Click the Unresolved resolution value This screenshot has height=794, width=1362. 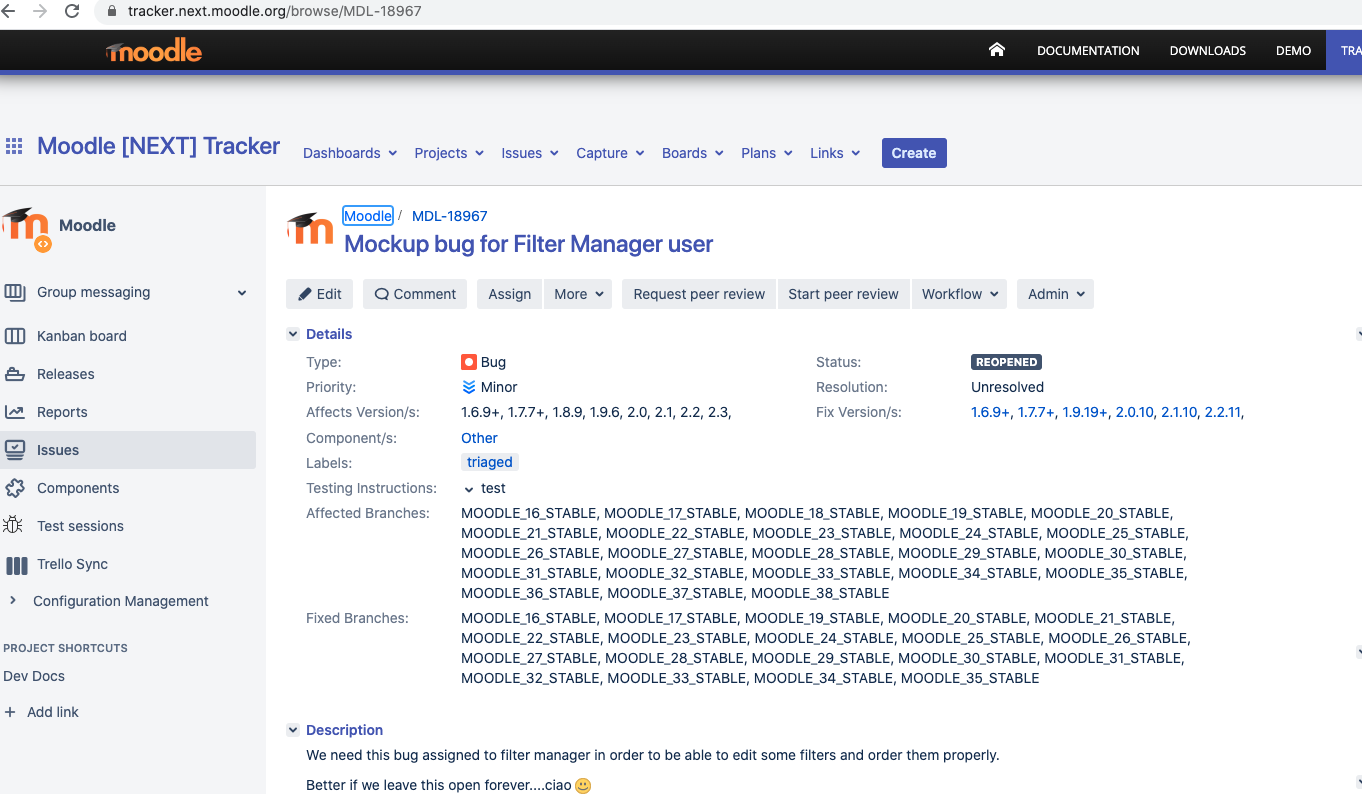coord(1007,387)
